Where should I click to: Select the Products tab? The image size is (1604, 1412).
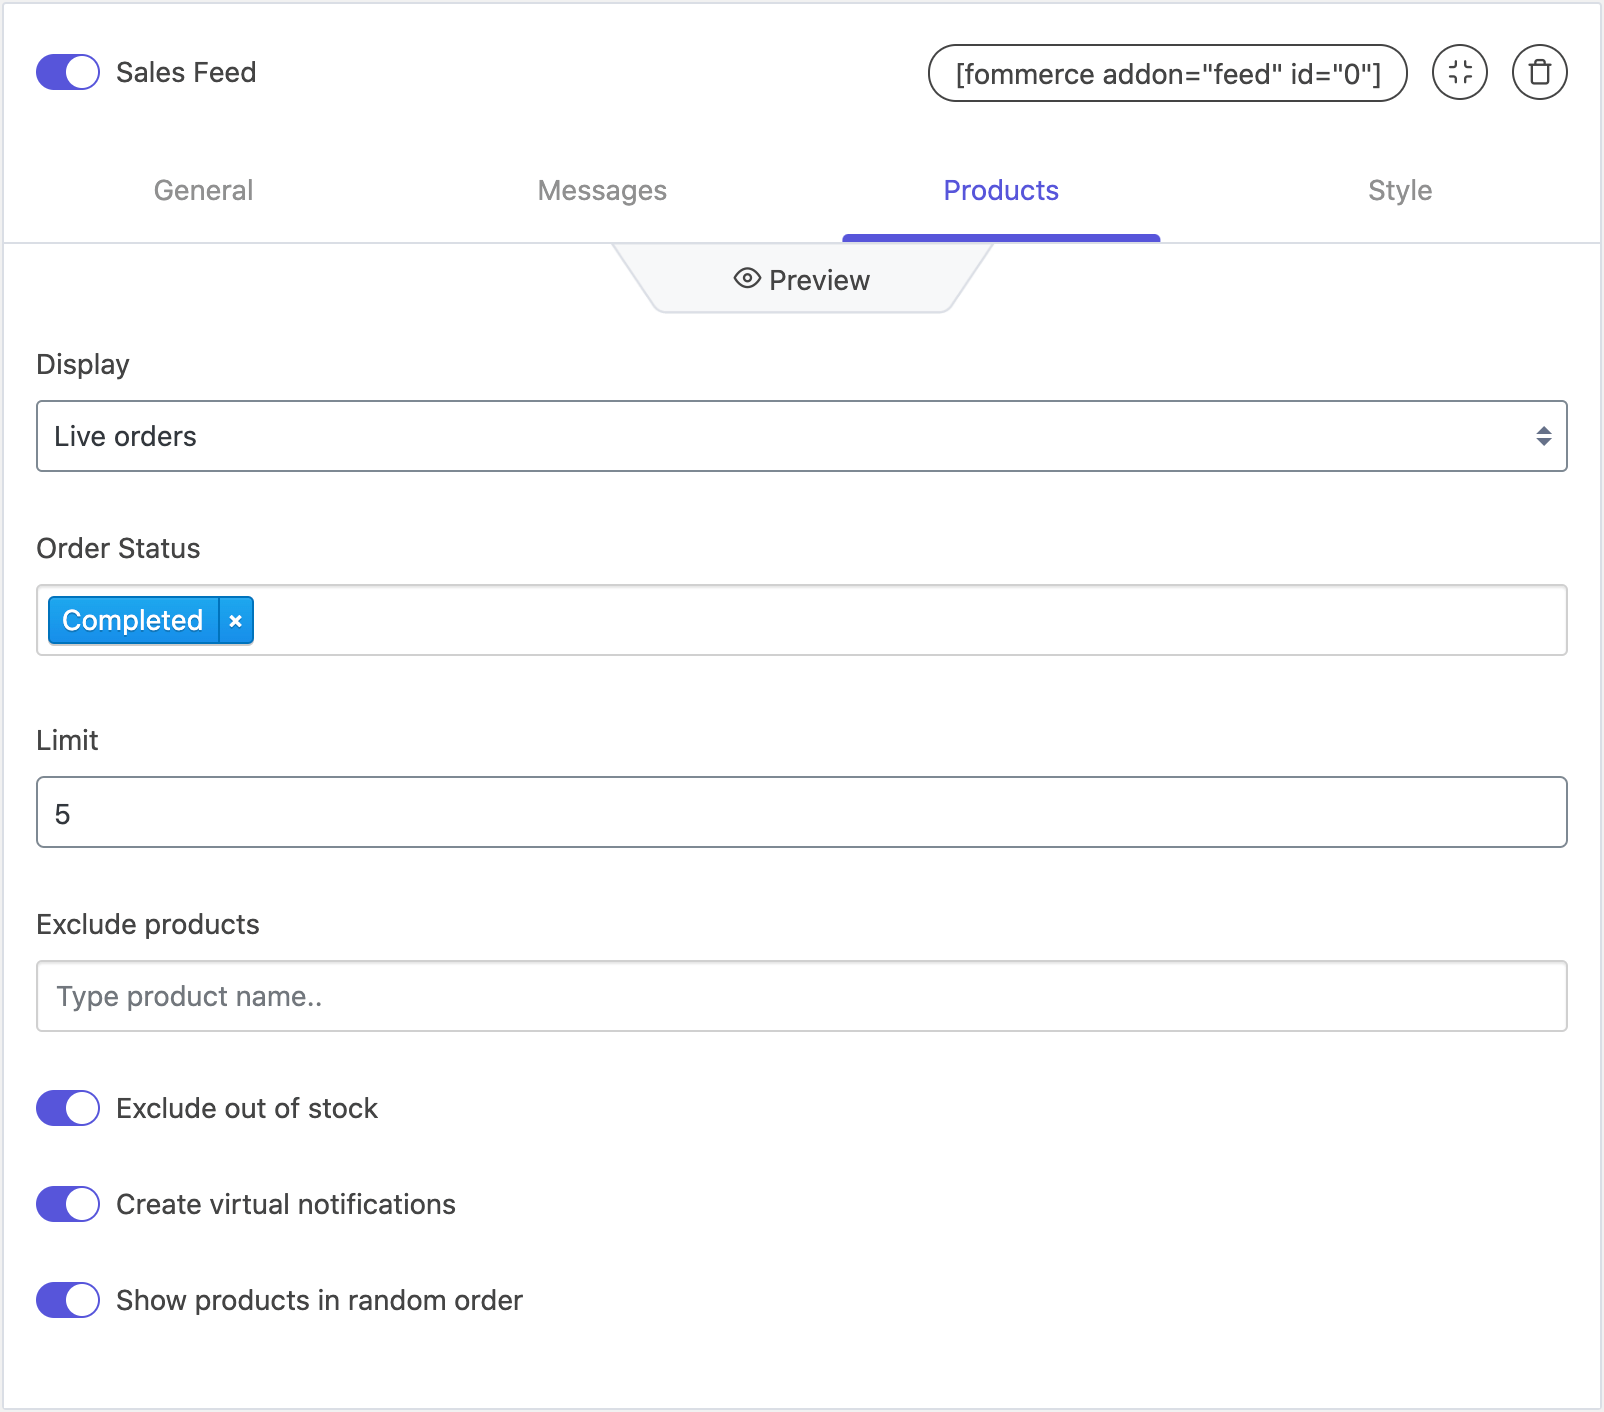pos(1001,190)
